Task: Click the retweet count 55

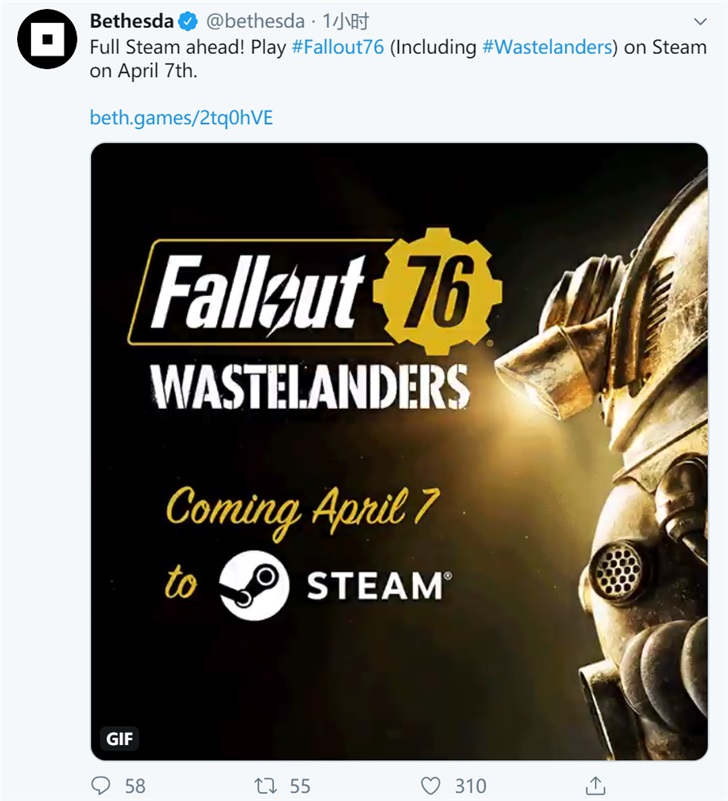Action: [299, 786]
